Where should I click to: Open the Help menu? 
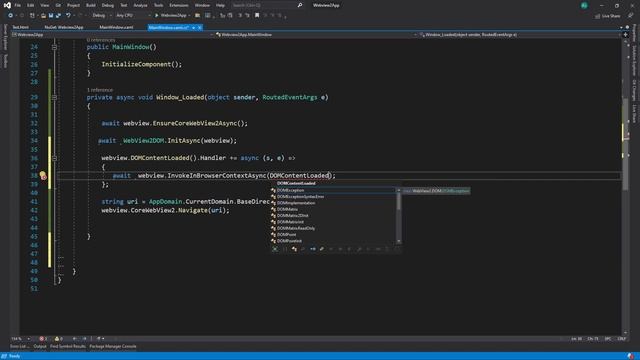coord(220,5)
